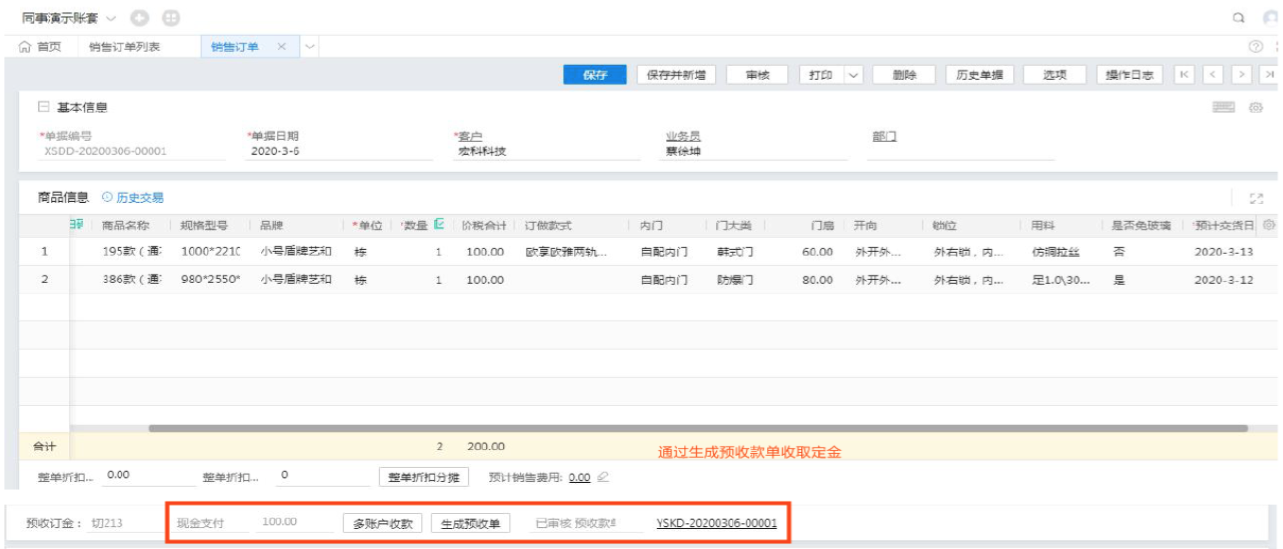Screen dimensions: 1283x549
Task: Click the keyboard shortcut icon
Action: click(1224, 107)
